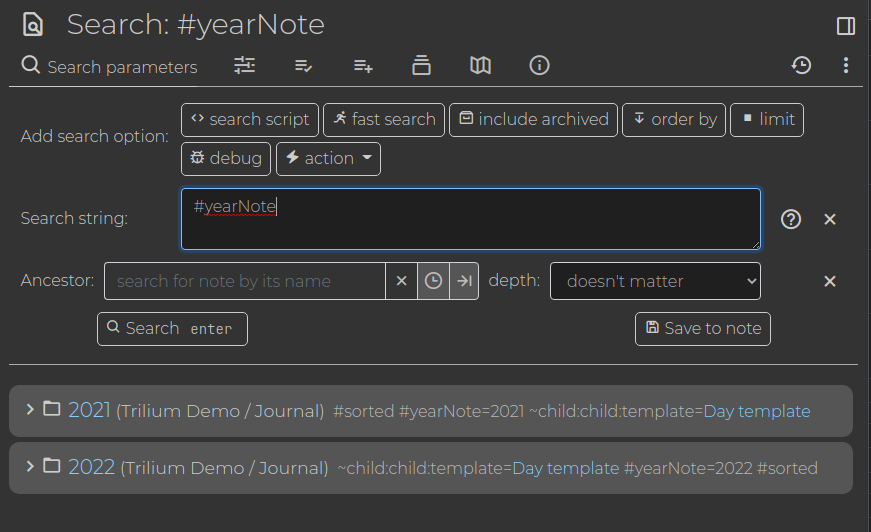The image size is (871, 532).
Task: Open the Day template link in 2021 row
Action: 757,411
